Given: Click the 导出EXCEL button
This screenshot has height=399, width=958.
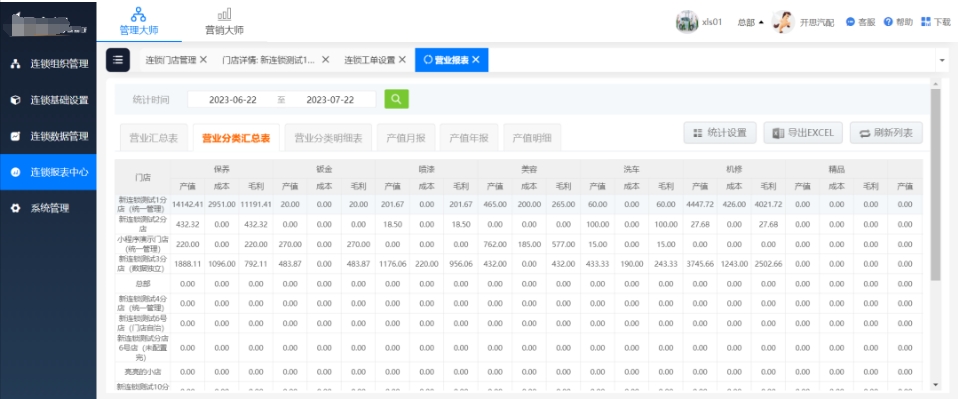Looking at the screenshot, I should [803, 133].
